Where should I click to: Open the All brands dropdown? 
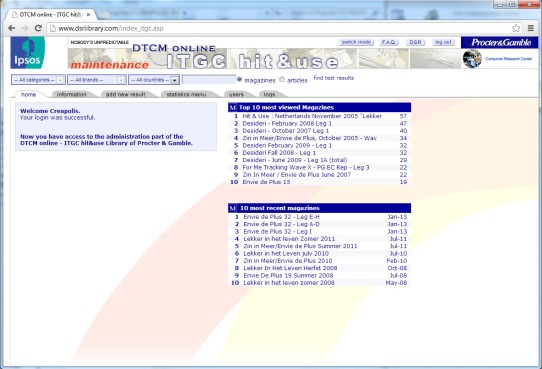[x=97, y=80]
